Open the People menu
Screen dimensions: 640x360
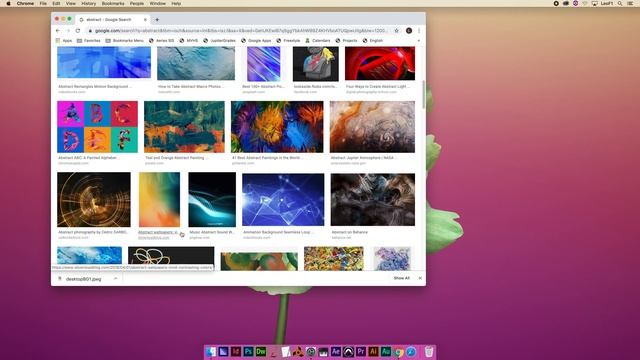pyautogui.click(x=137, y=3)
